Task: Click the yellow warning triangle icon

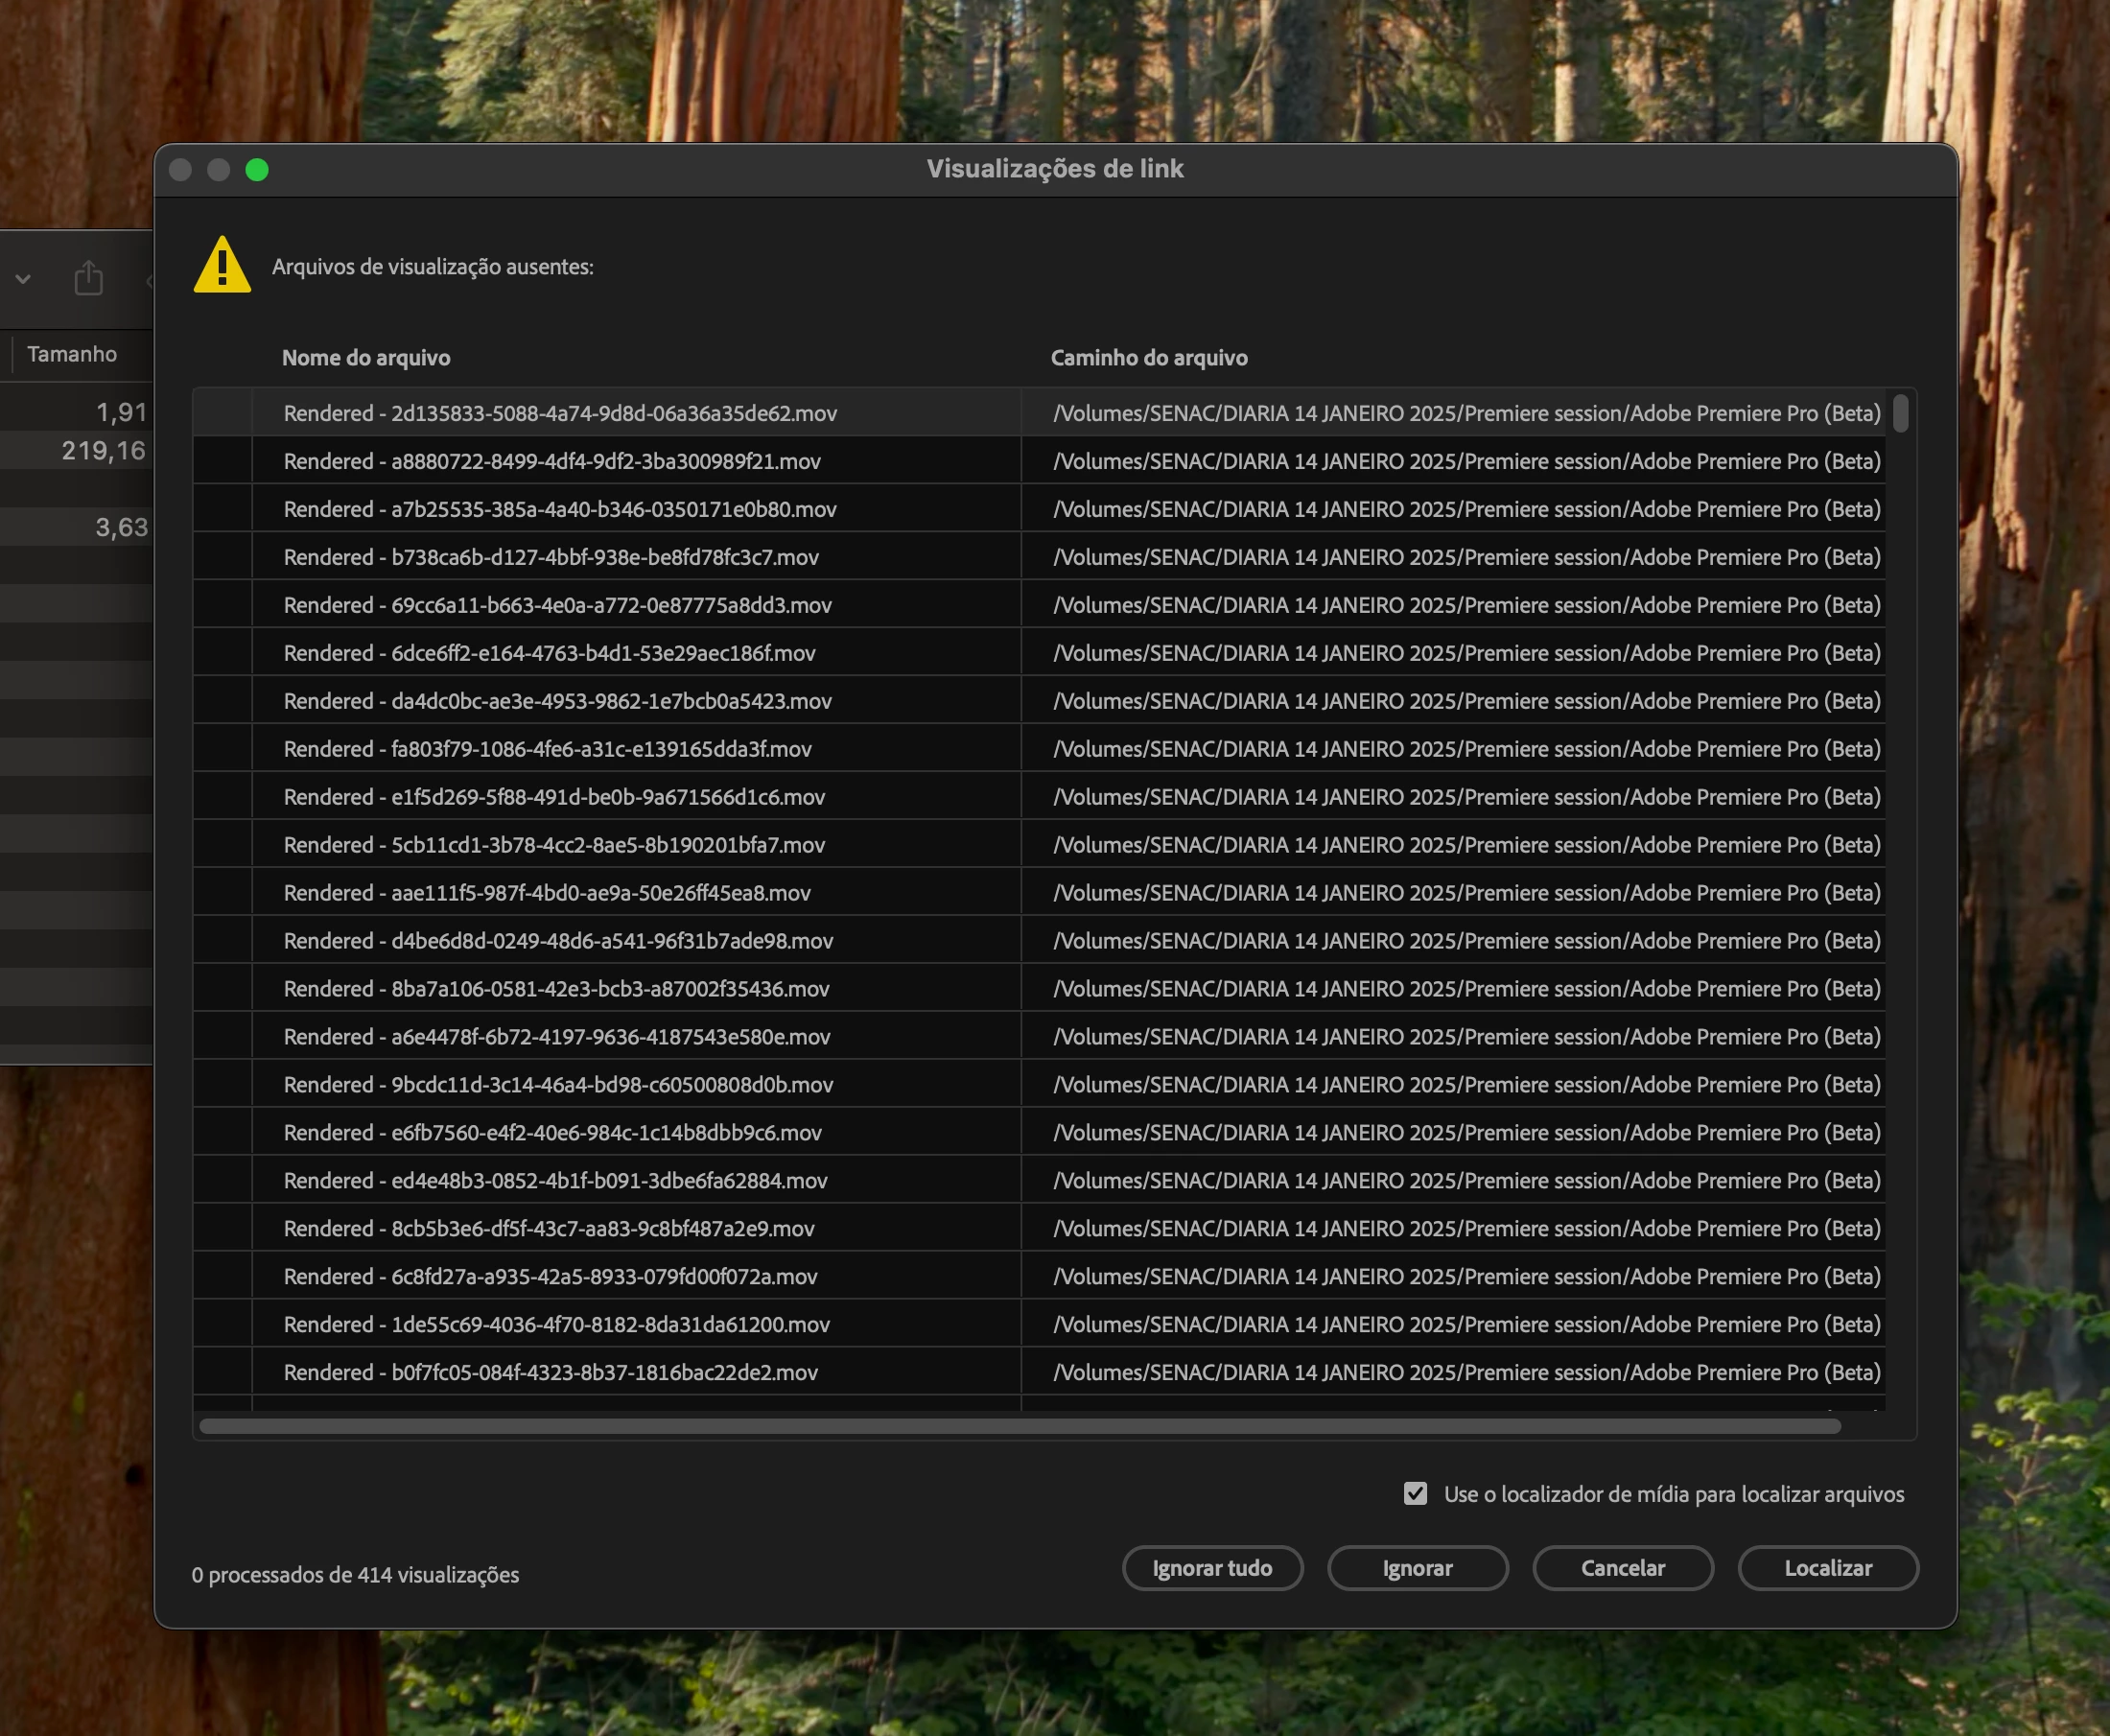Action: click(222, 265)
